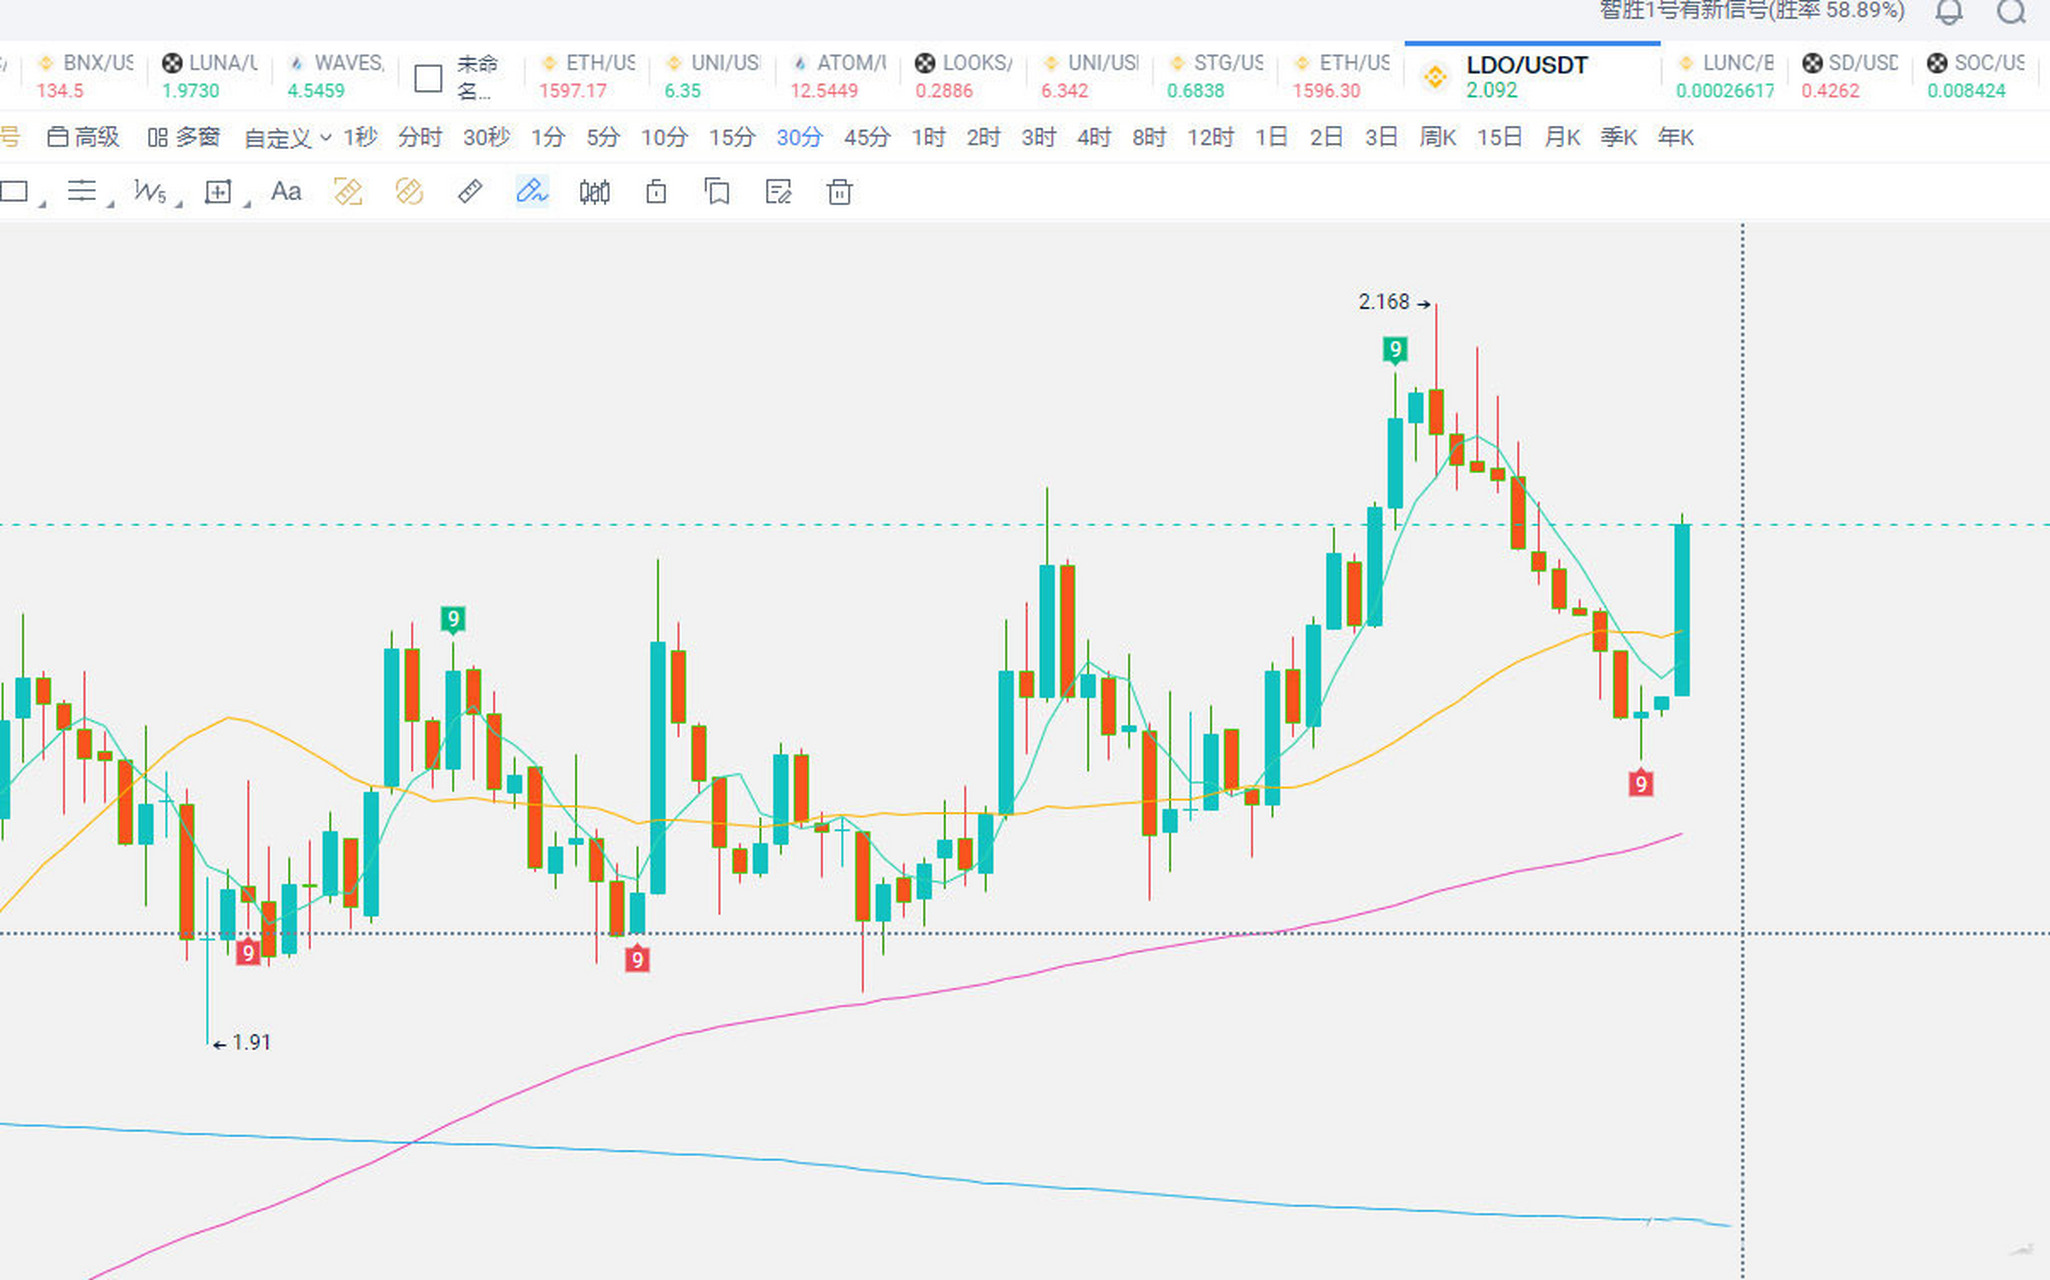The image size is (2050, 1280).
Task: Open the 自定义 dropdown
Action: coord(288,138)
